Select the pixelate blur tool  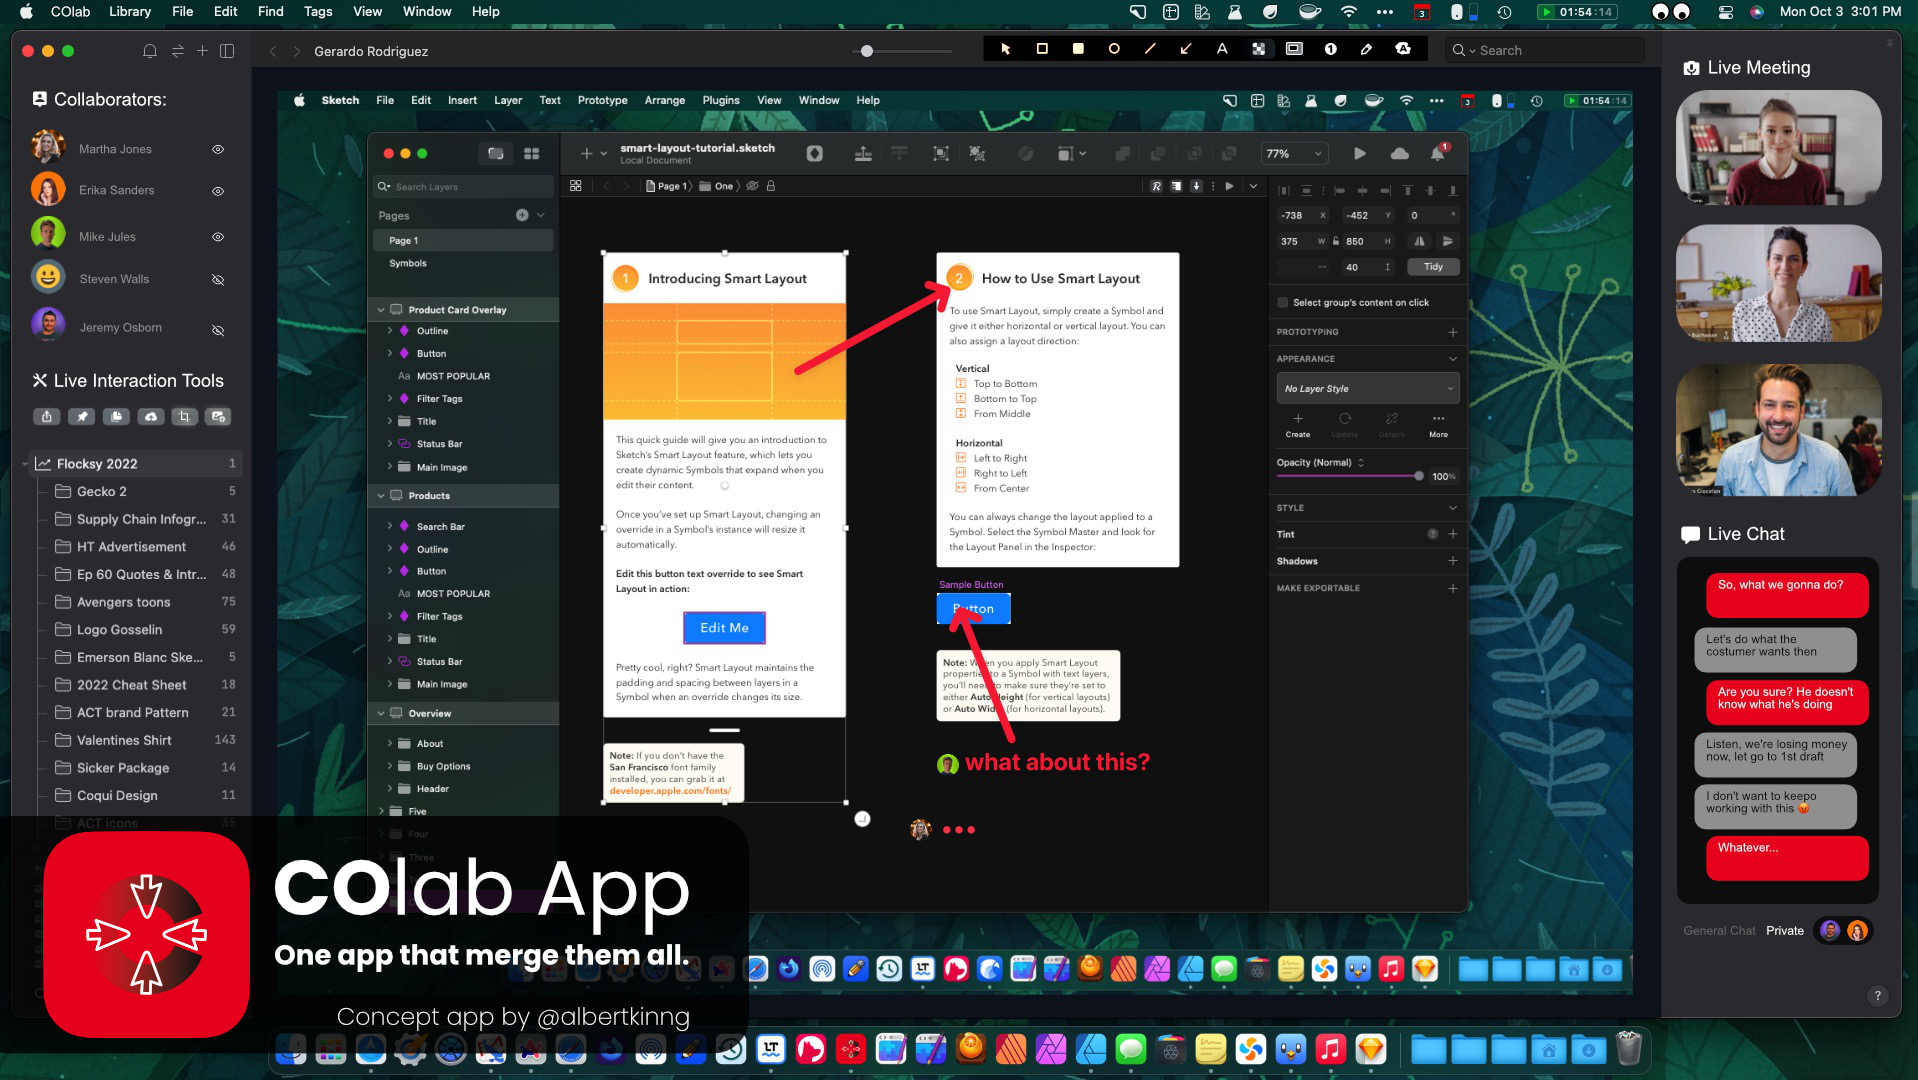pos(1258,49)
